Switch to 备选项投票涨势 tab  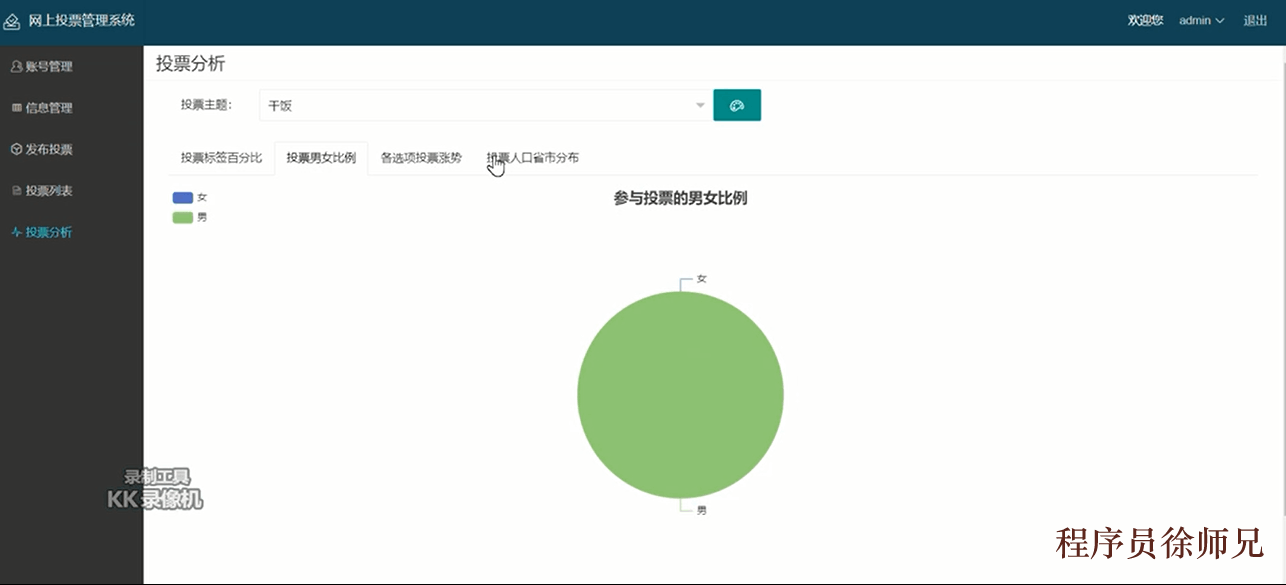(x=421, y=158)
